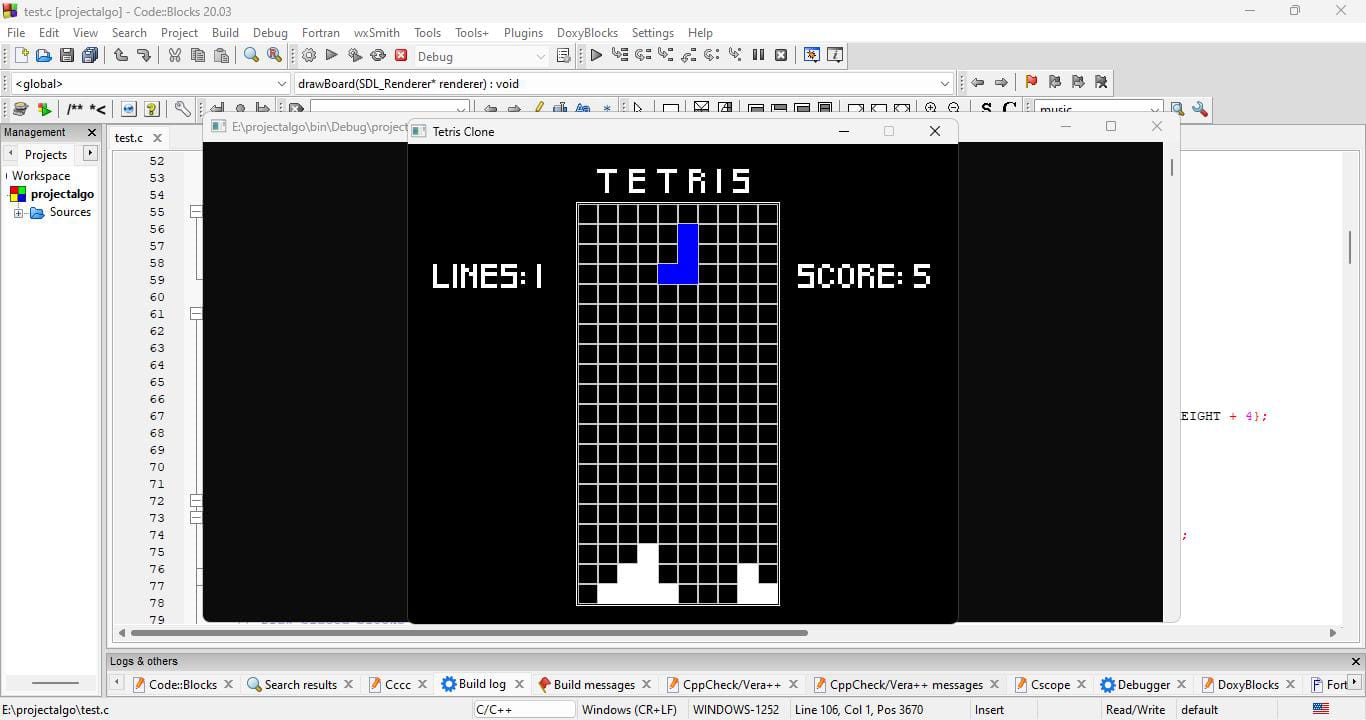Screen dimensions: 1366x720
Task: Open the Debug menu
Action: pyautogui.click(x=270, y=32)
